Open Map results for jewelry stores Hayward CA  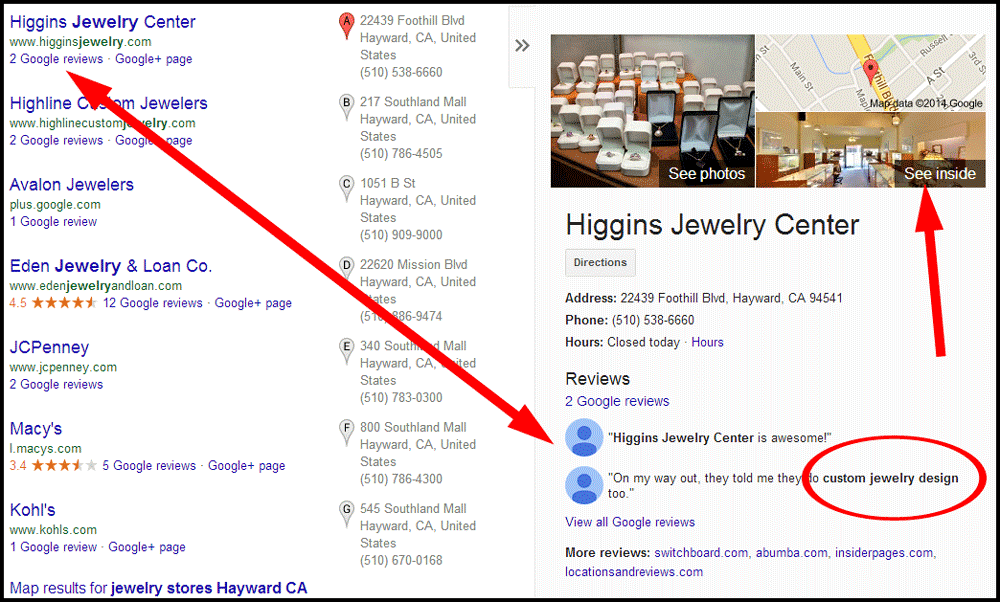coord(158,588)
